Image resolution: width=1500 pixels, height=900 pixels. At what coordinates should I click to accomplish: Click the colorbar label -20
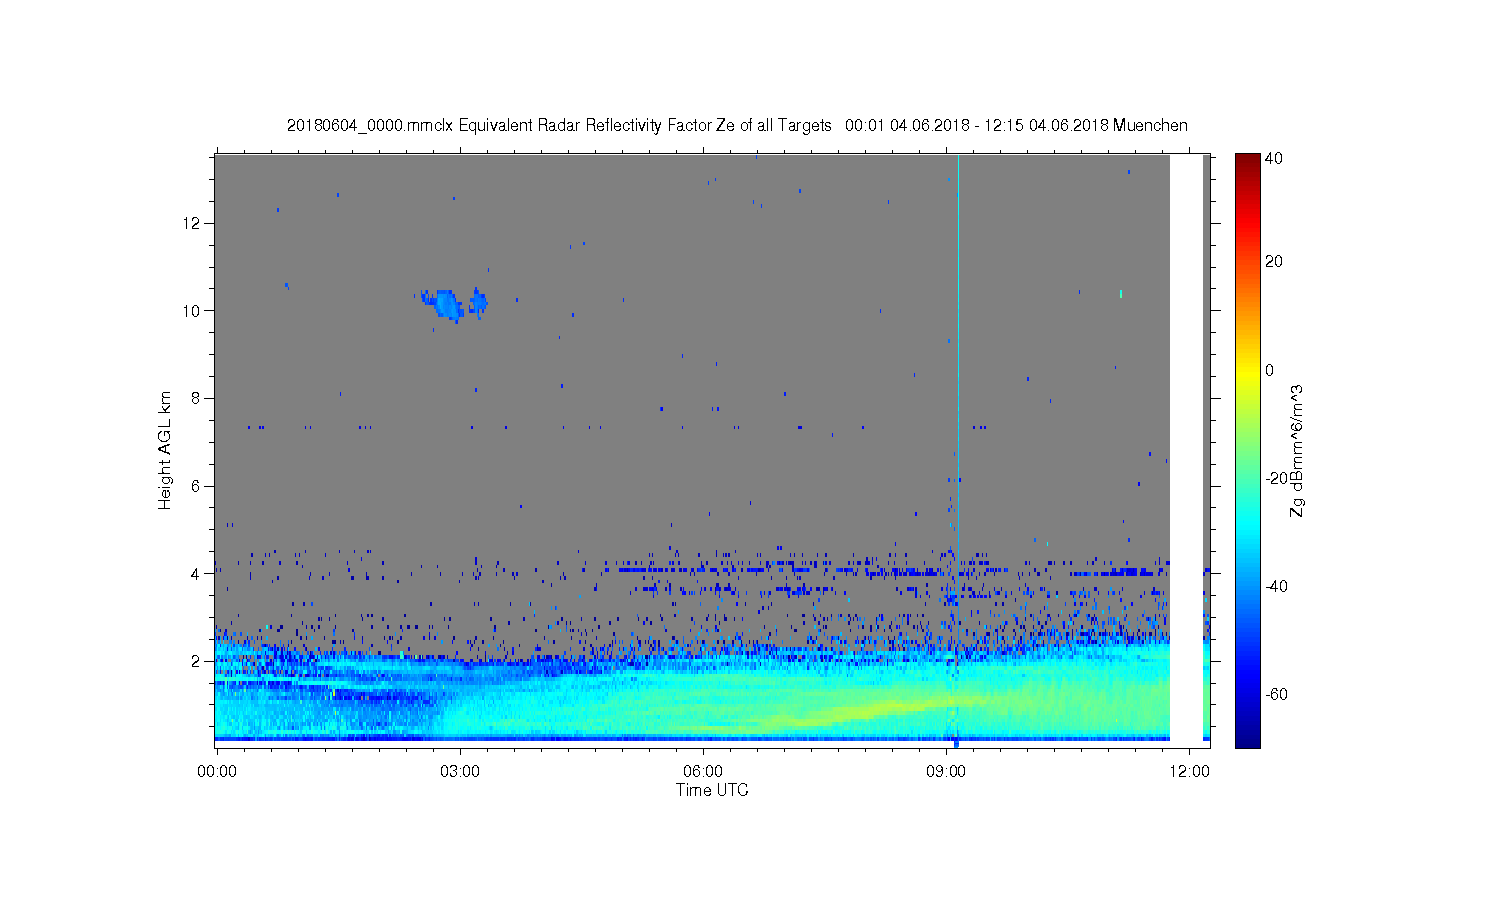[x=1276, y=478]
